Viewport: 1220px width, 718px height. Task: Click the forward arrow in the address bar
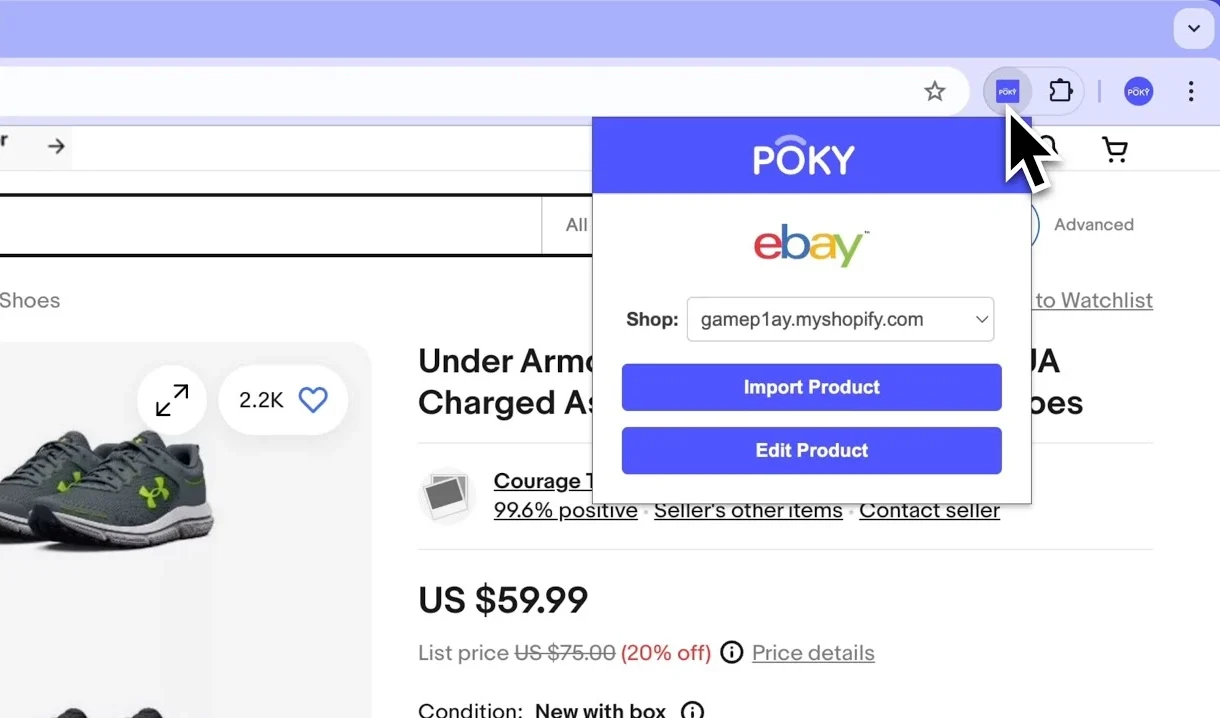click(55, 146)
